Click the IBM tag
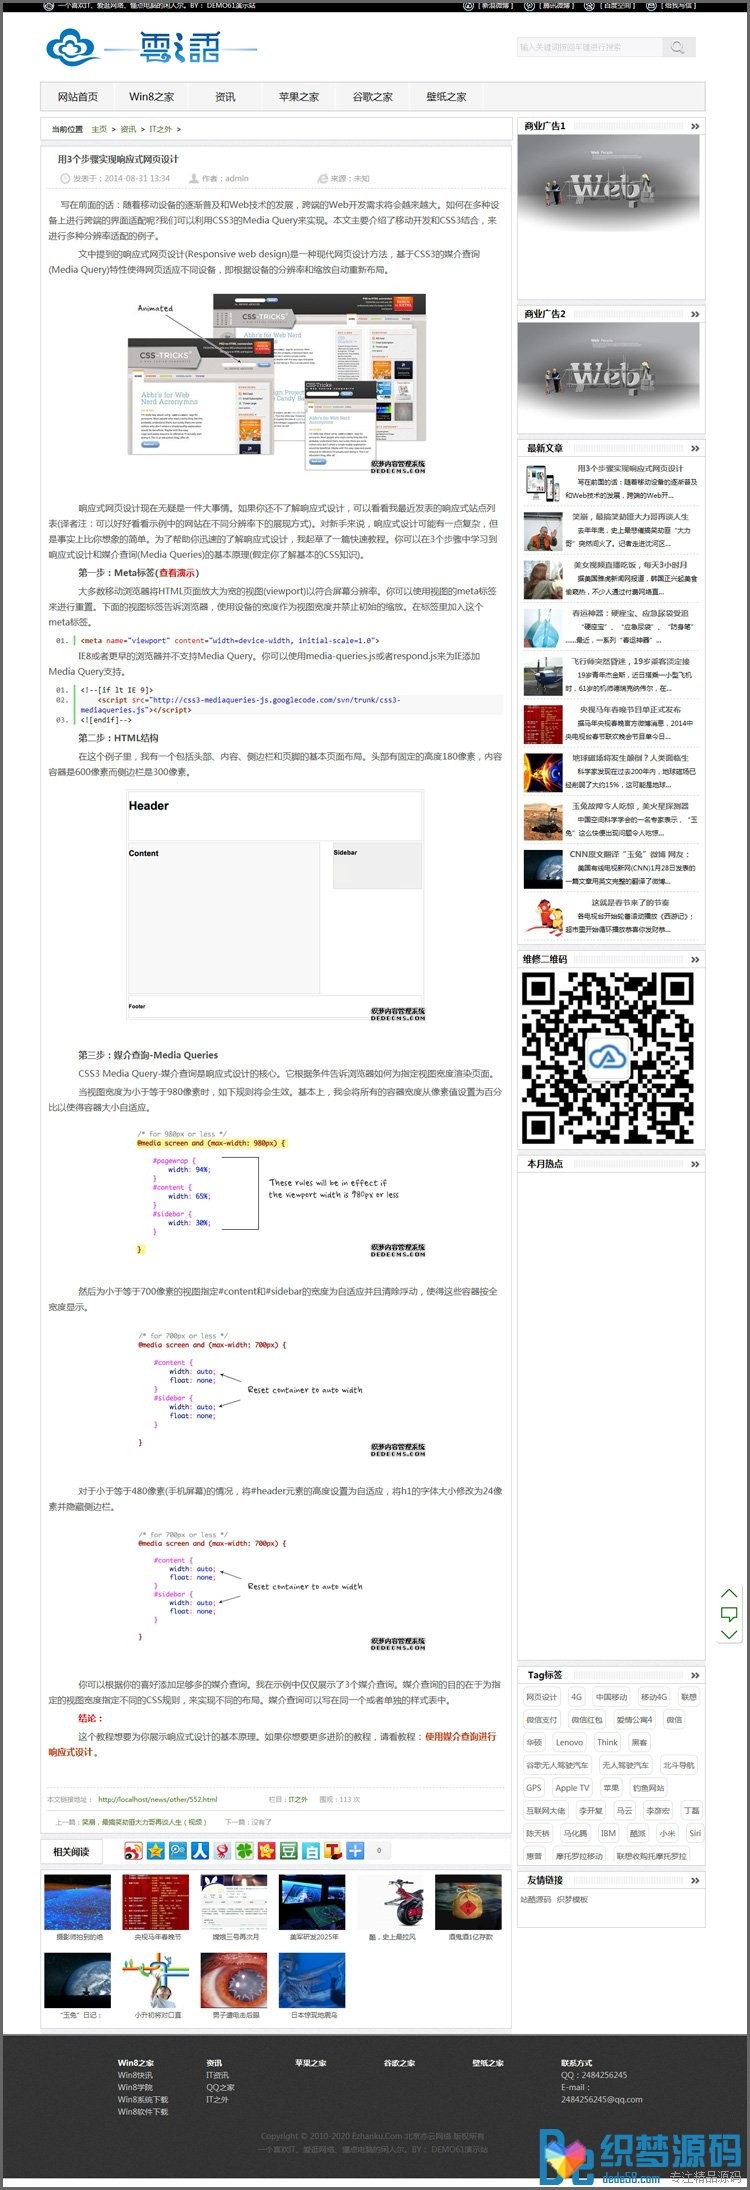Screen dimensions: 750x2190 (608, 1833)
